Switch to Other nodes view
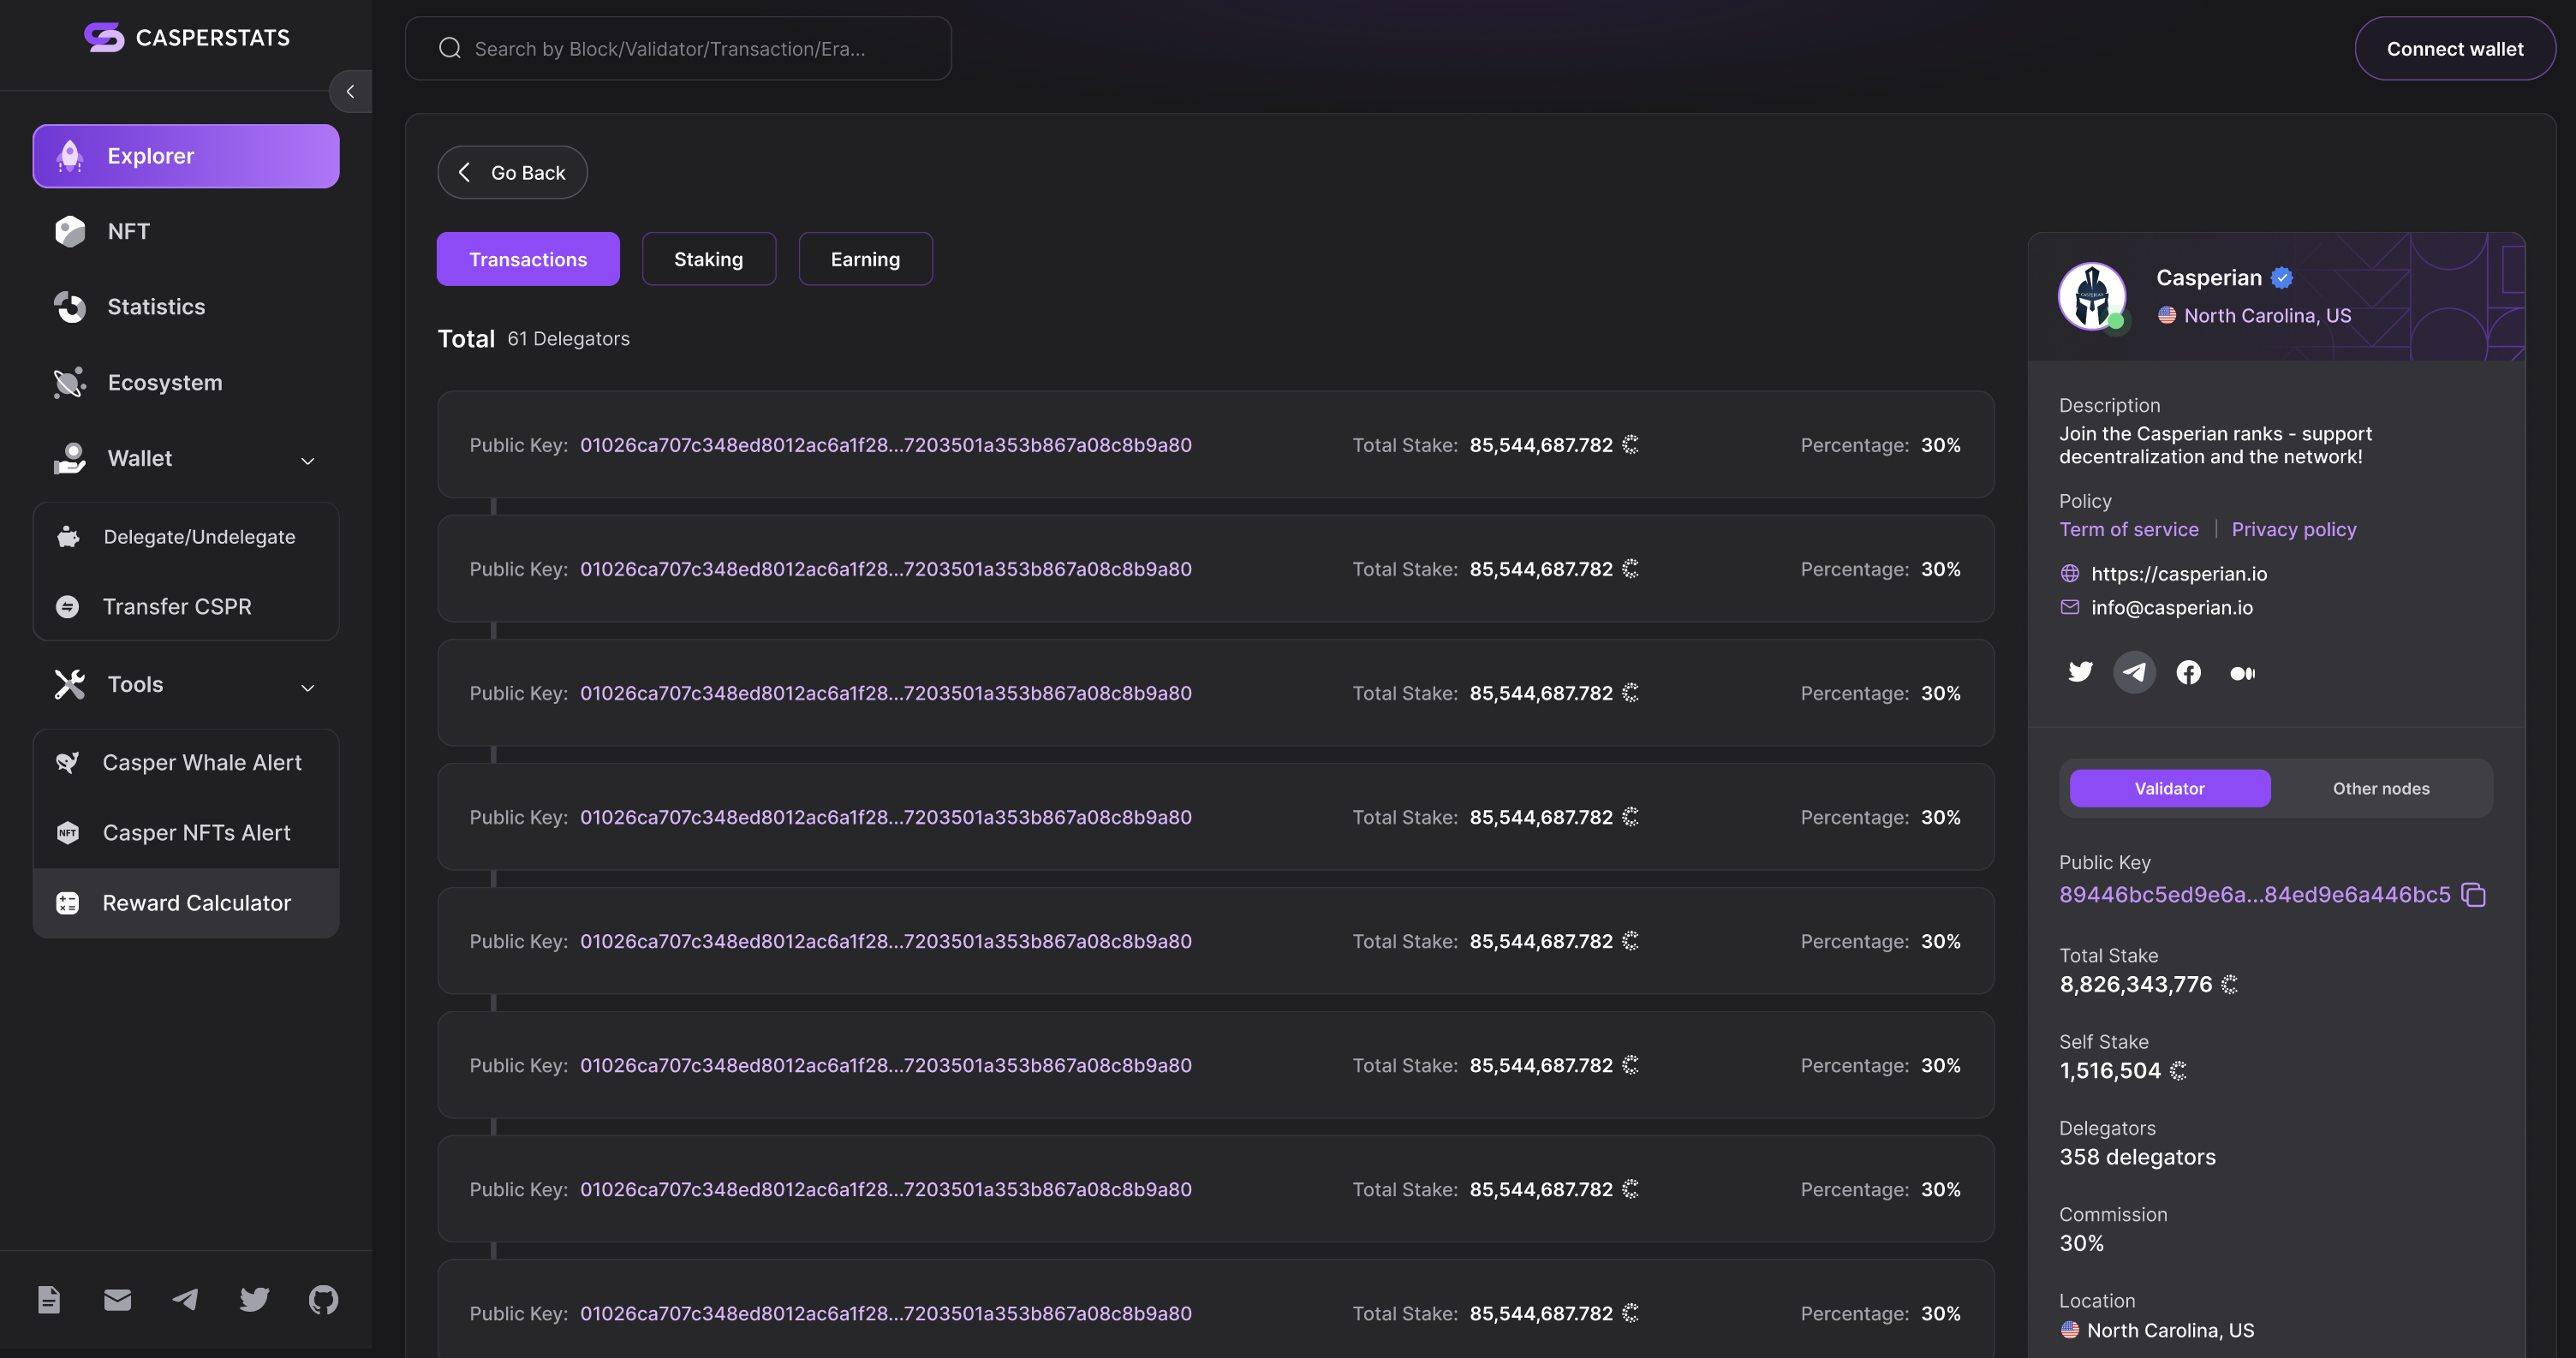Viewport: 2576px width, 1358px height. point(2380,788)
